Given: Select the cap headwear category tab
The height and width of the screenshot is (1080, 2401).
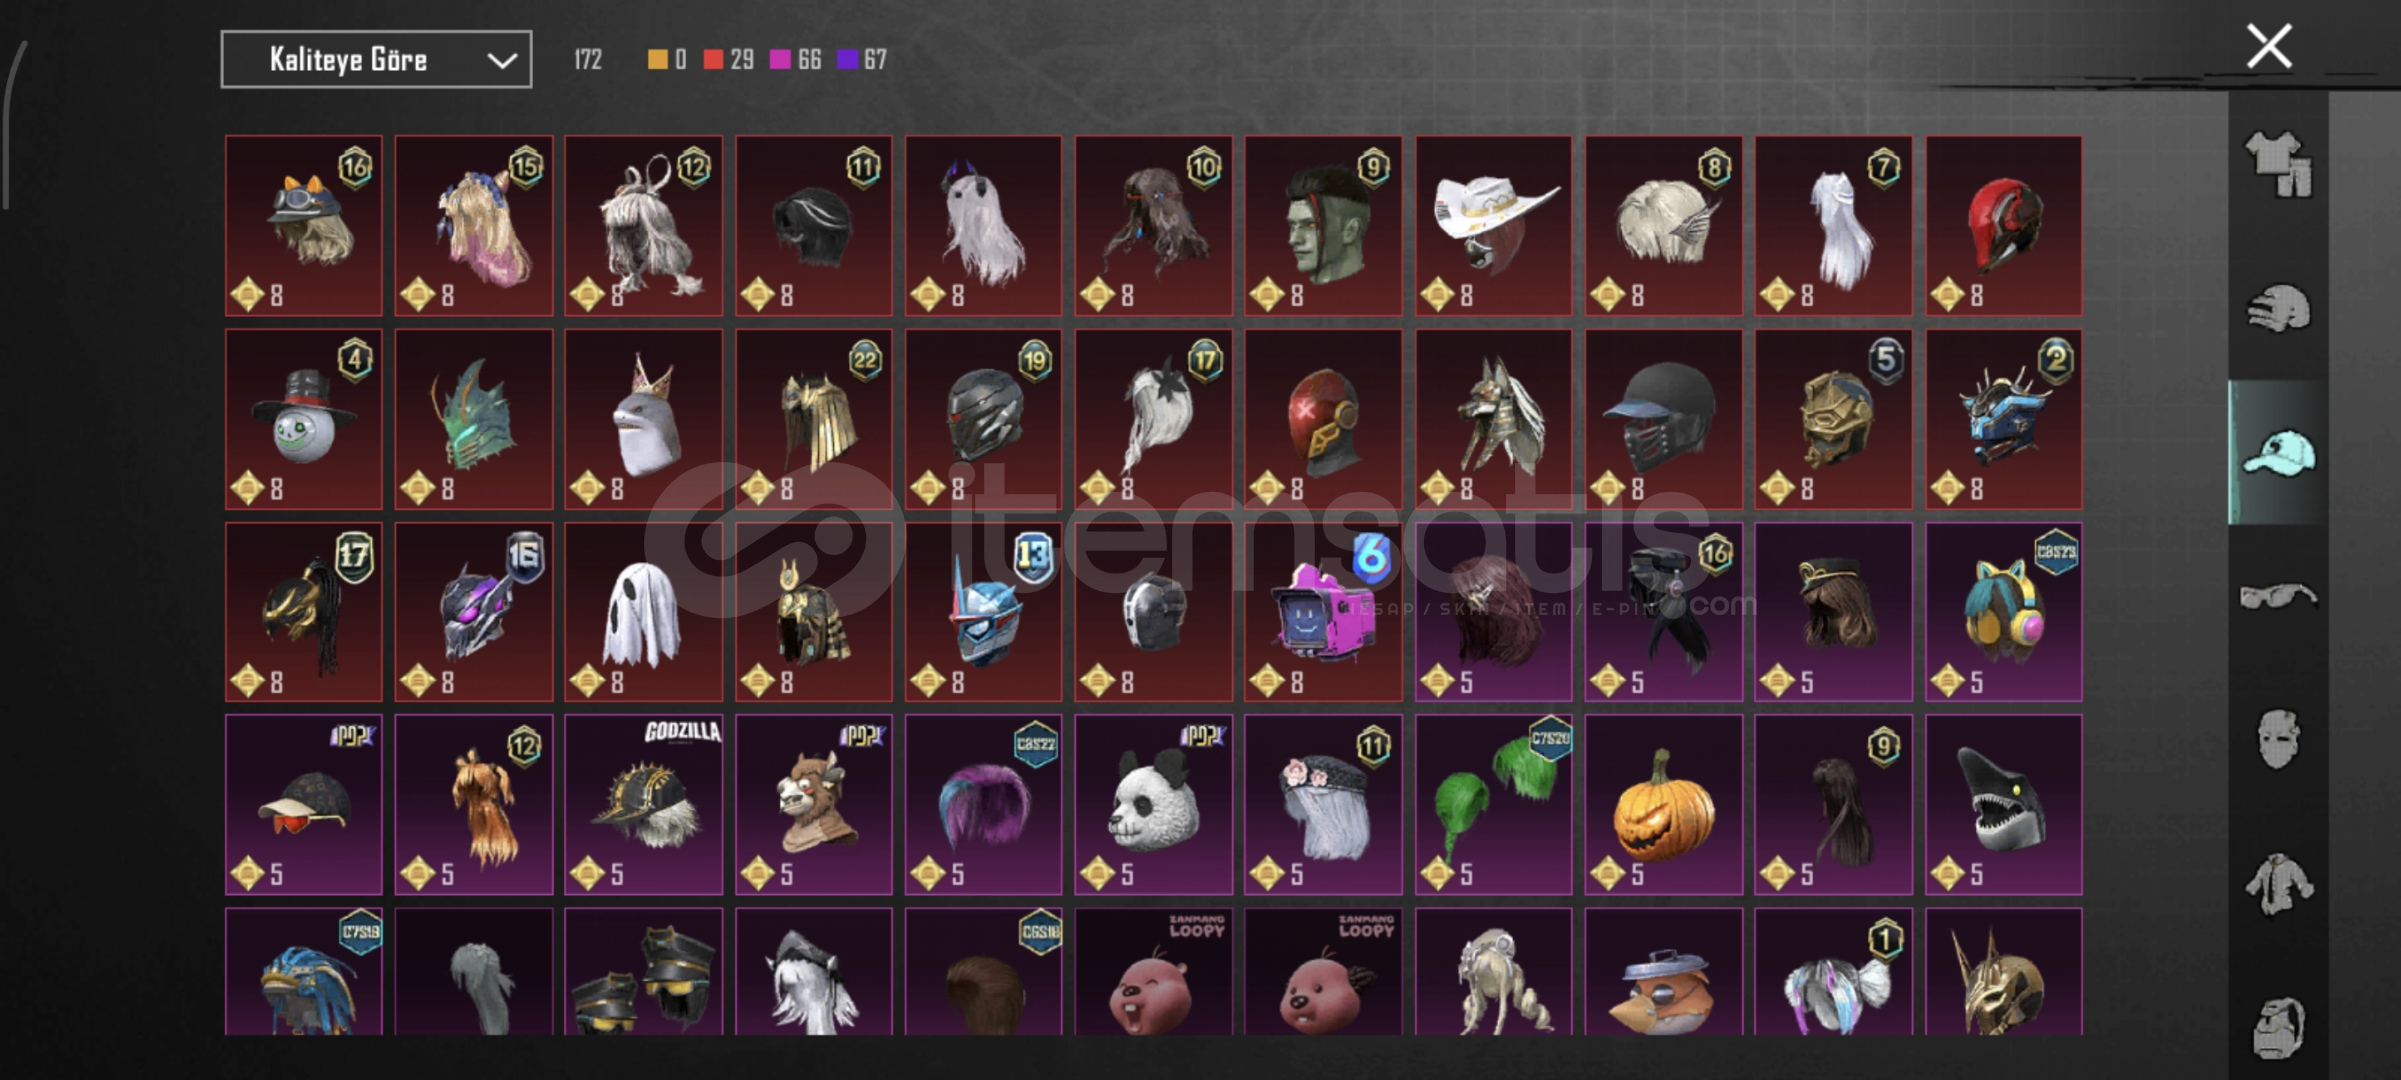Looking at the screenshot, I should (2278, 452).
